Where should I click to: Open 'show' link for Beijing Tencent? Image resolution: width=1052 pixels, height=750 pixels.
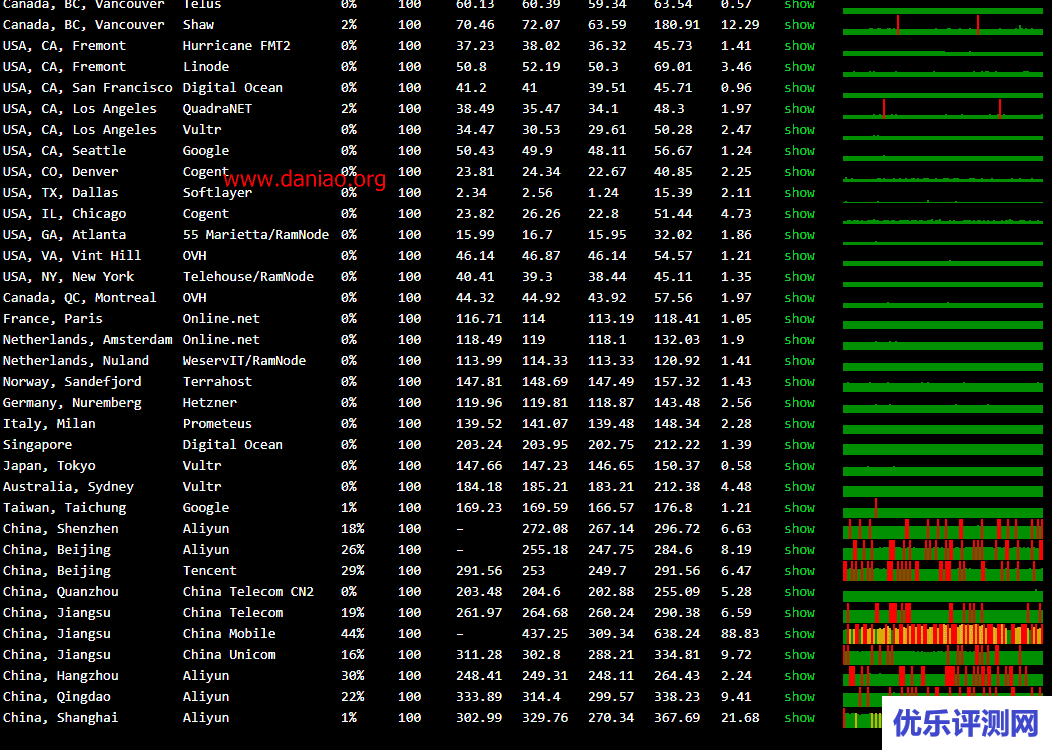coord(800,571)
